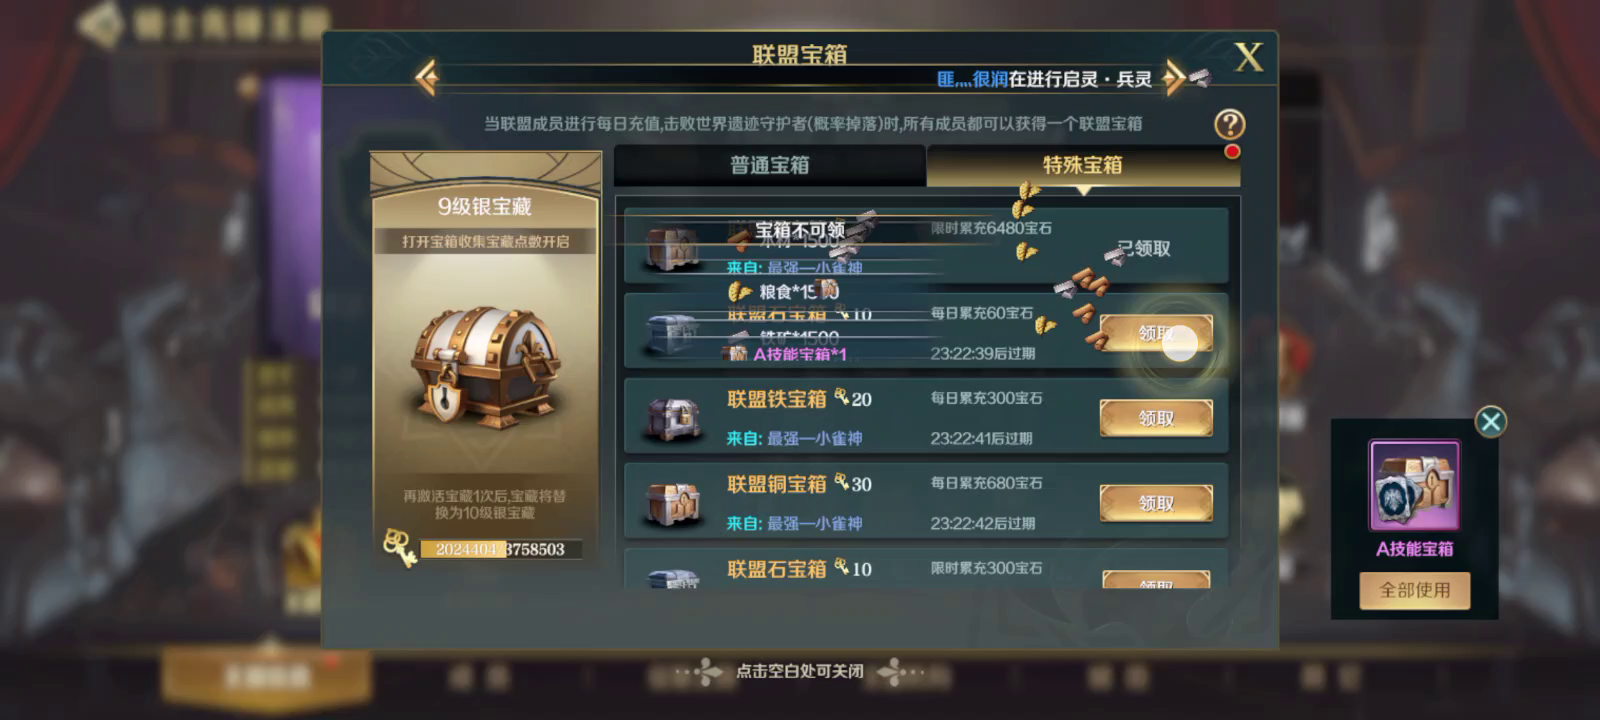Click the A技能宝箱 item icon
Screen dimensions: 1600x720
(1414, 486)
